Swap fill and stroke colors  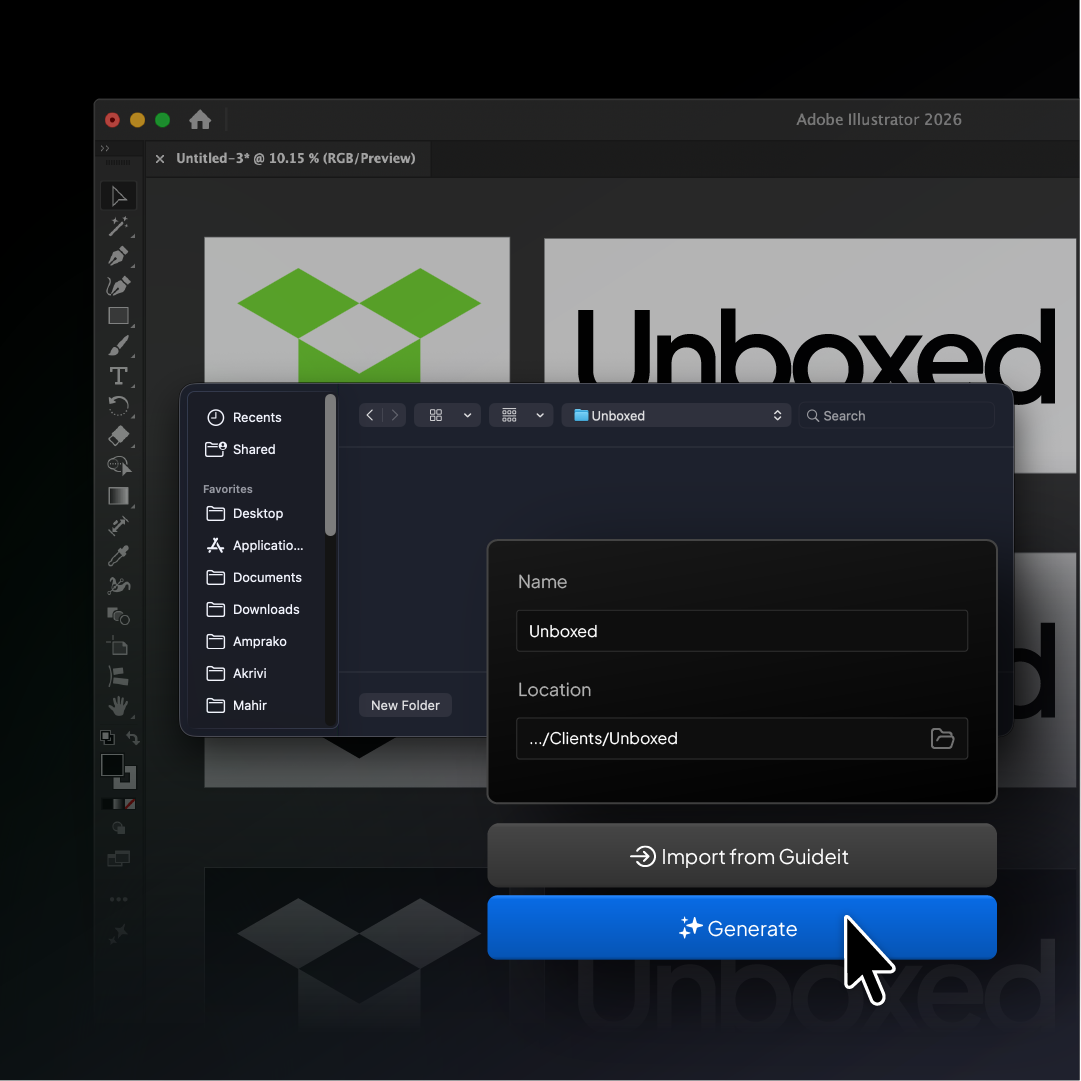[132, 738]
